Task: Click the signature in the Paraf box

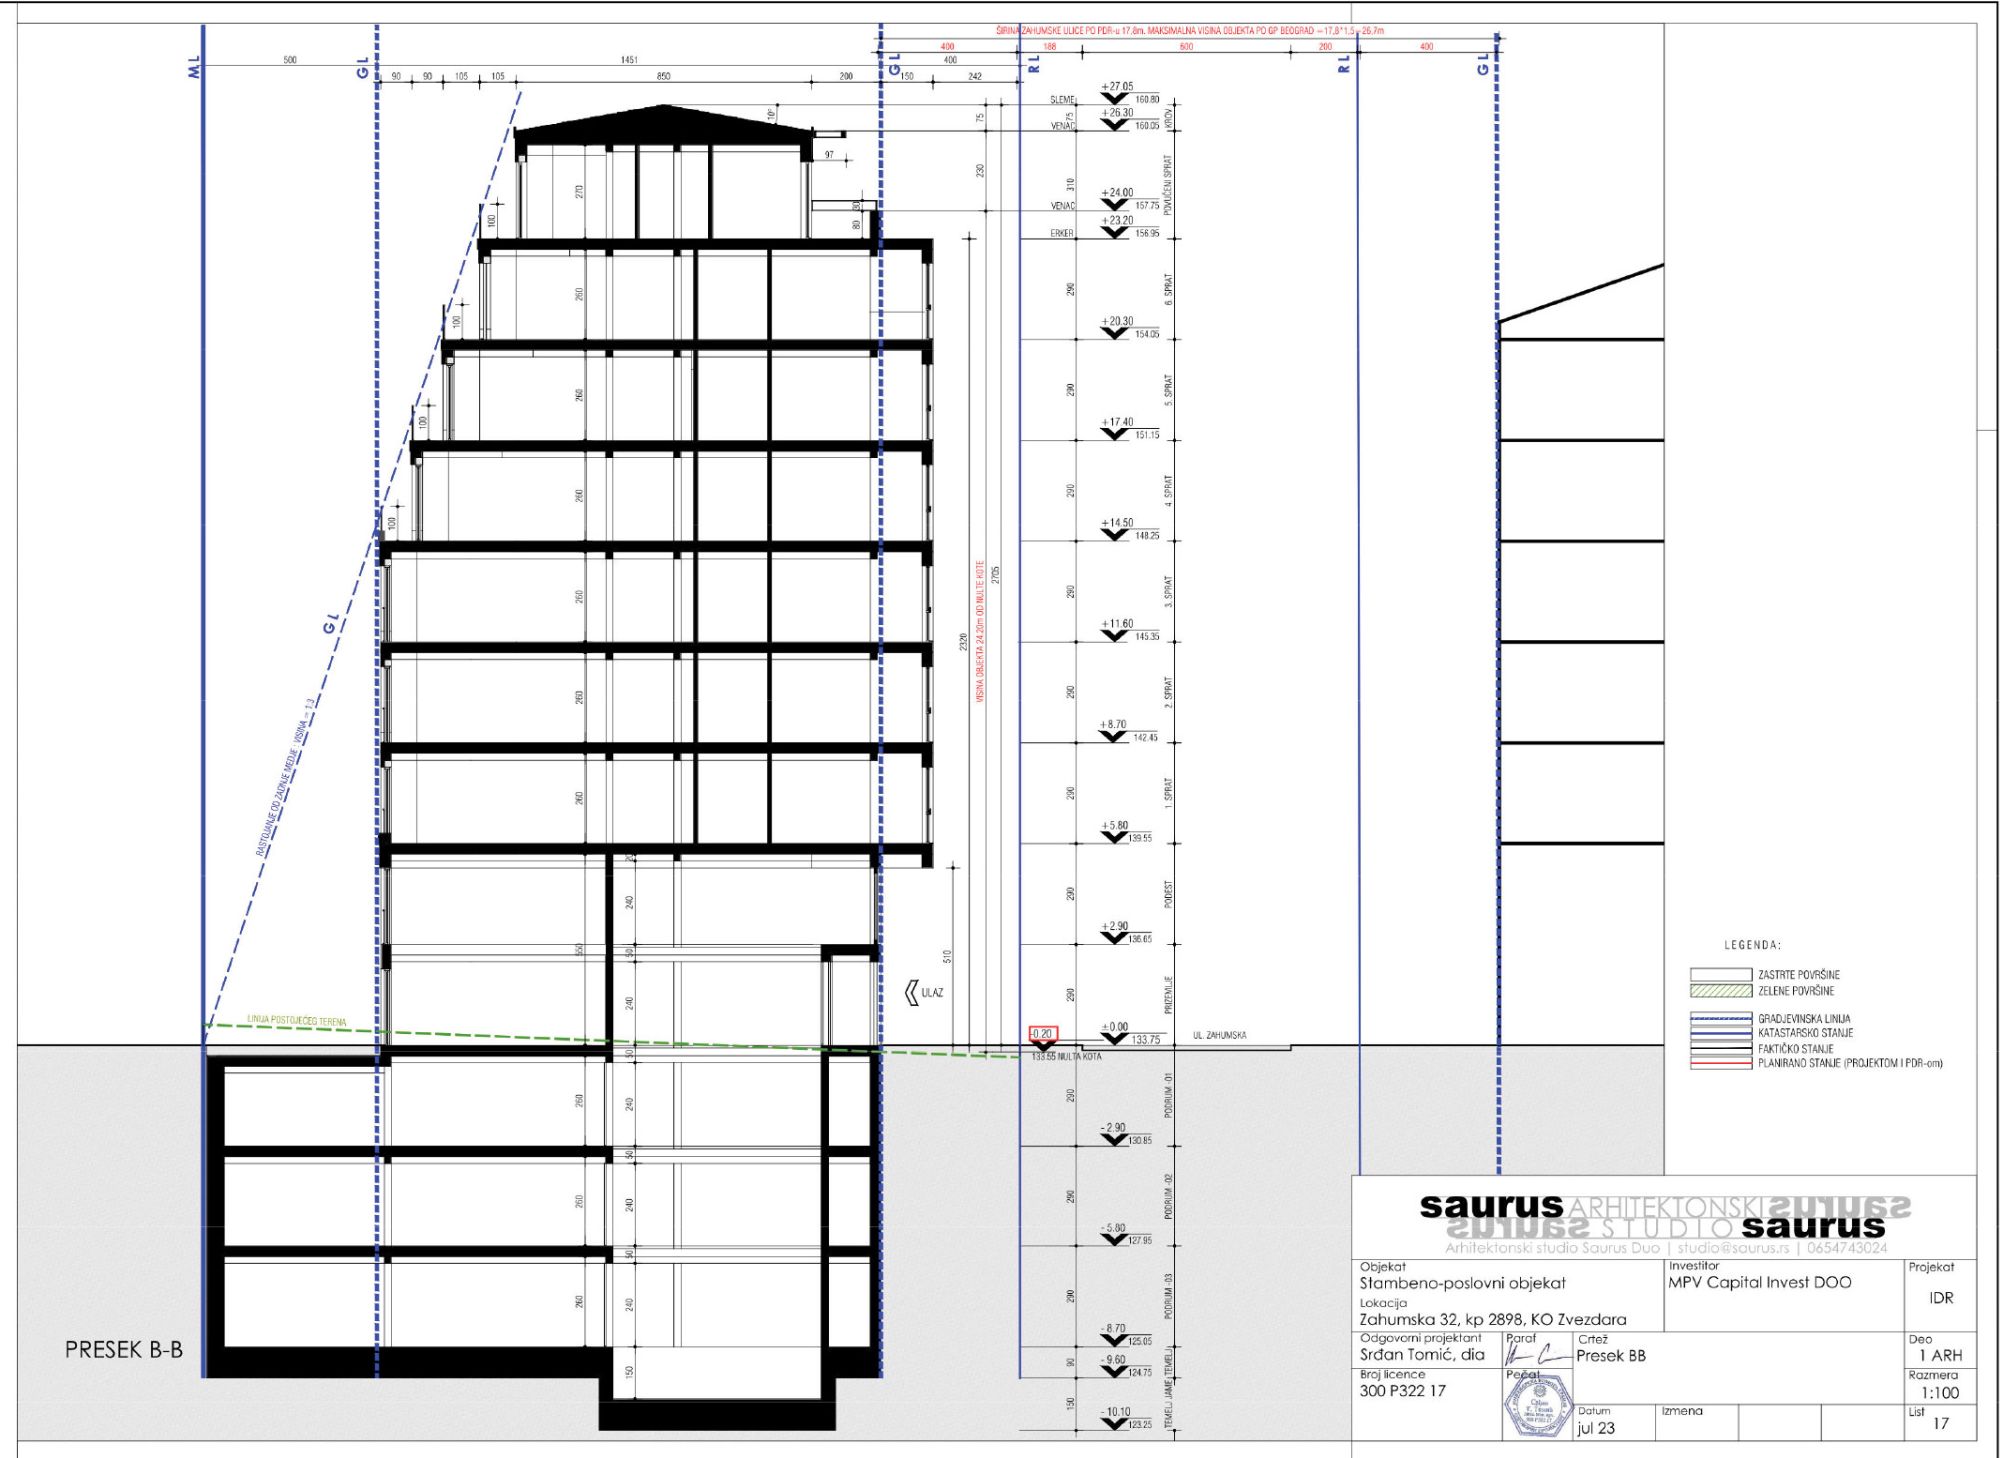Action: [x=1538, y=1355]
